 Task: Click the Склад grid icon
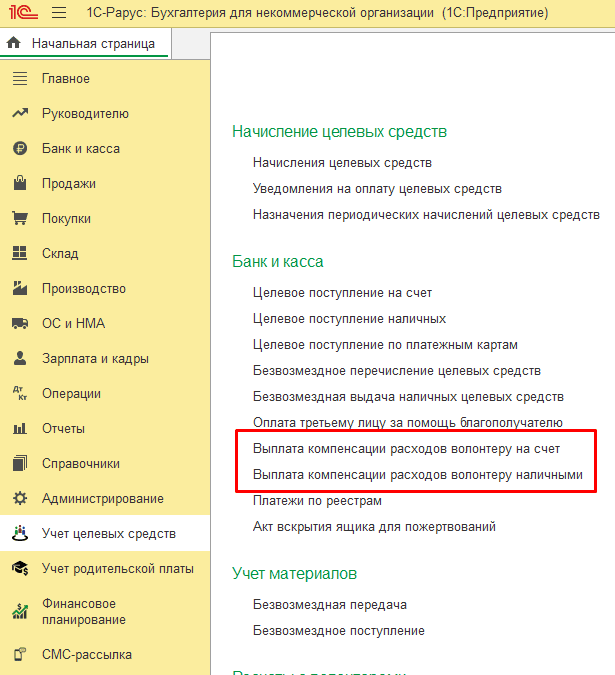[x=19, y=254]
